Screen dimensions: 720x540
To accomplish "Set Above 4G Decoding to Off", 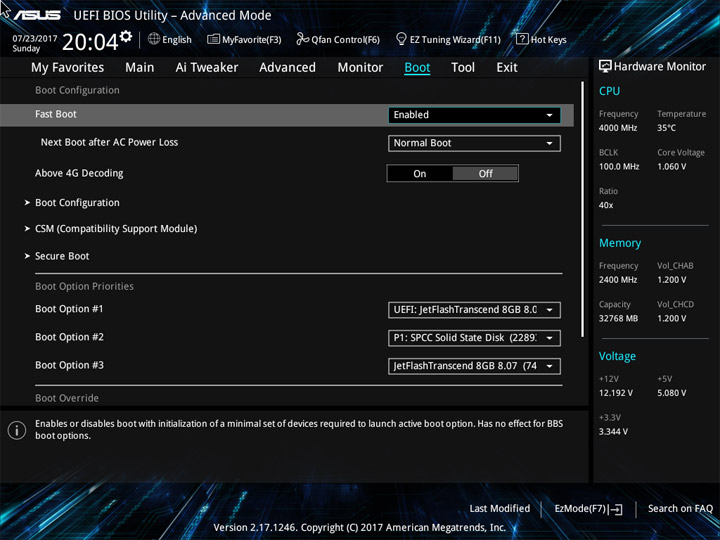I will (x=485, y=174).
